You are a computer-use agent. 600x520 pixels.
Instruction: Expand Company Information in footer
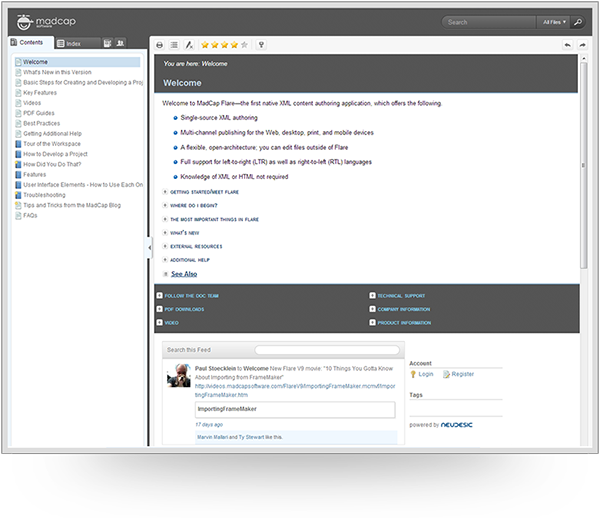pyautogui.click(x=400, y=309)
